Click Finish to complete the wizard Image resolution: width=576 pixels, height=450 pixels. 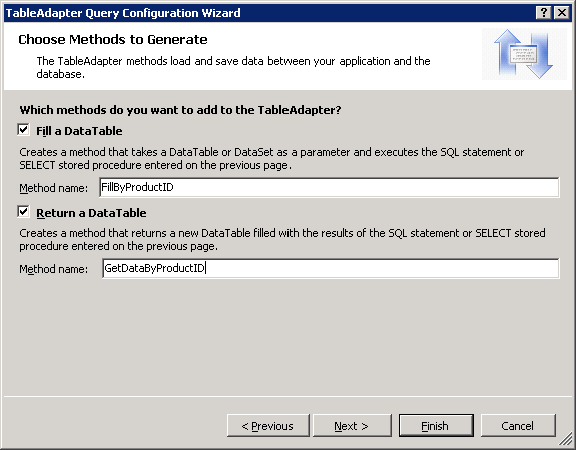436,426
